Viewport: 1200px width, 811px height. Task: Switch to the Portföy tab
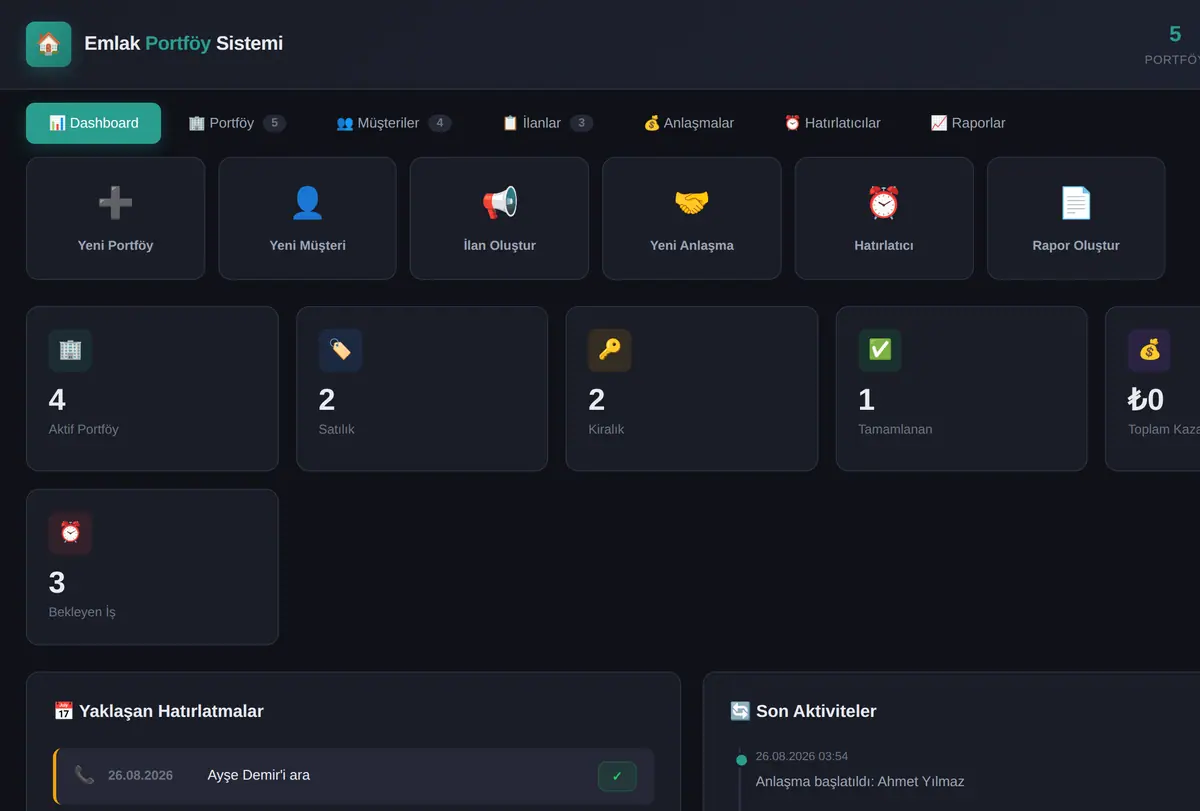(x=237, y=123)
